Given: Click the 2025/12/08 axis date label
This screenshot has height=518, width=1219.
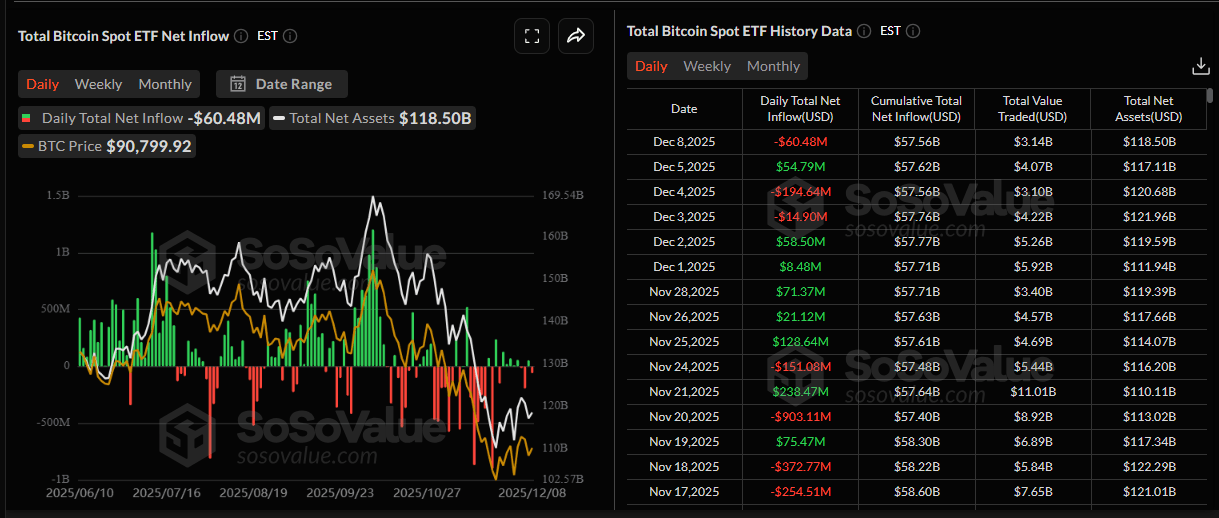Looking at the screenshot, I should 532,493.
